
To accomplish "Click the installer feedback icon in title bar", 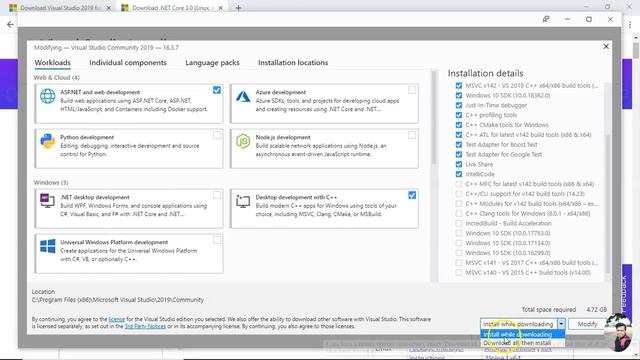I will (x=546, y=19).
